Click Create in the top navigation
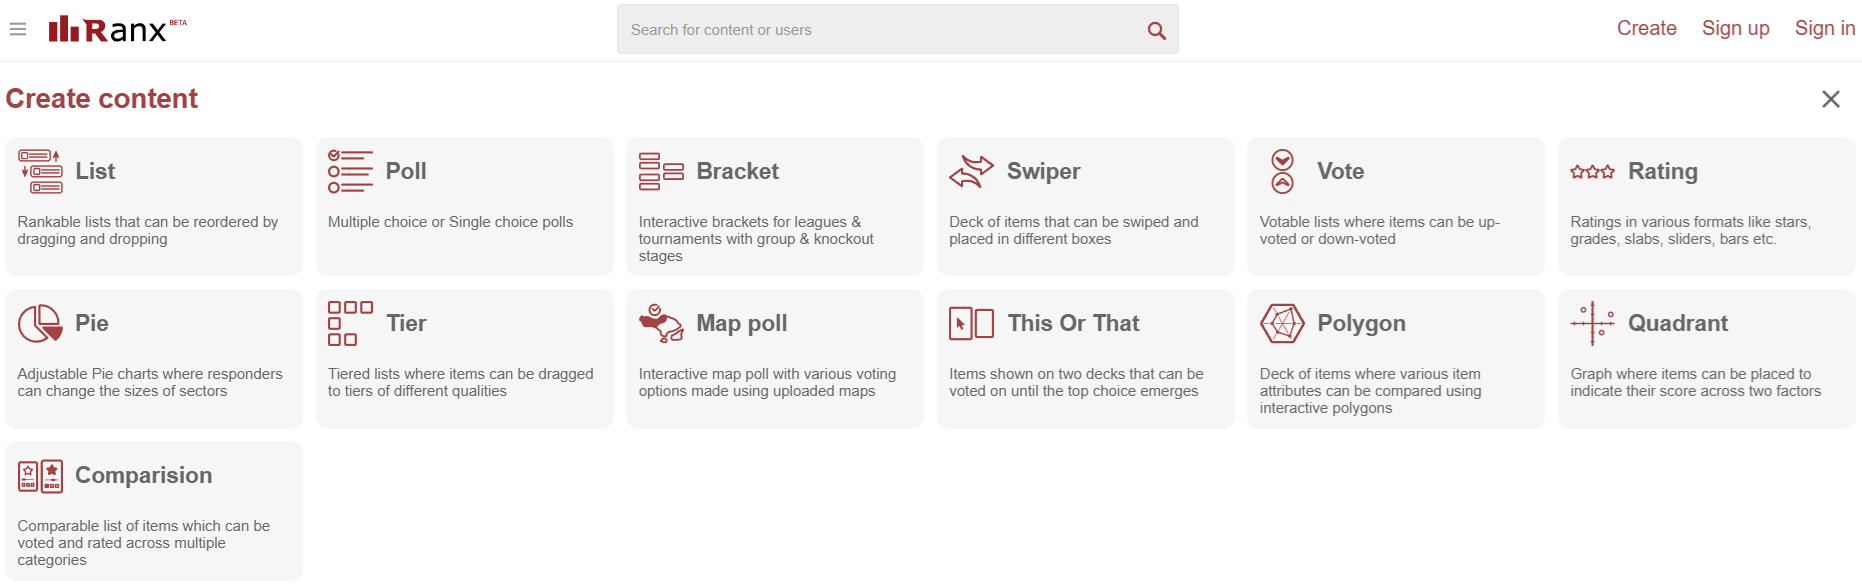Screen dimensions: 1862x587 [x=1646, y=28]
